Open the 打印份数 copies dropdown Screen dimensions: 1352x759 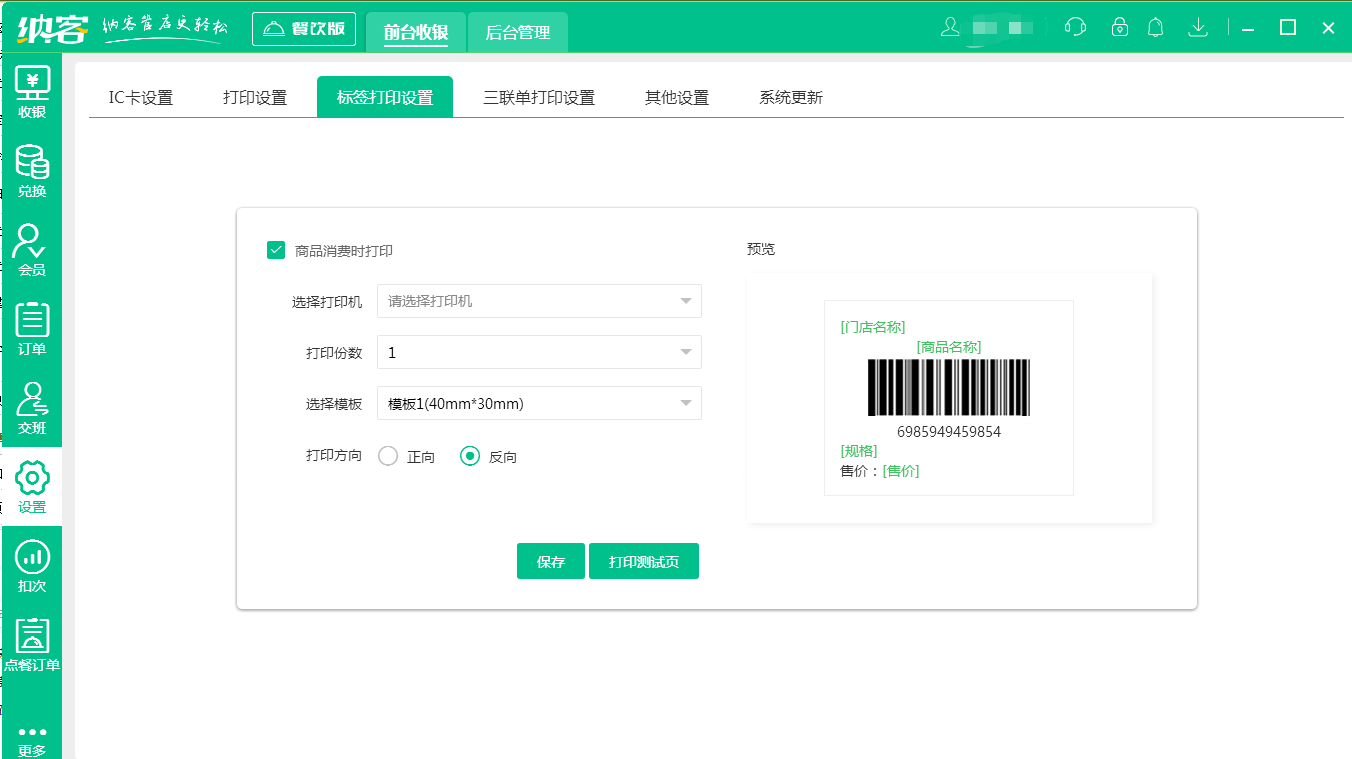tap(539, 352)
